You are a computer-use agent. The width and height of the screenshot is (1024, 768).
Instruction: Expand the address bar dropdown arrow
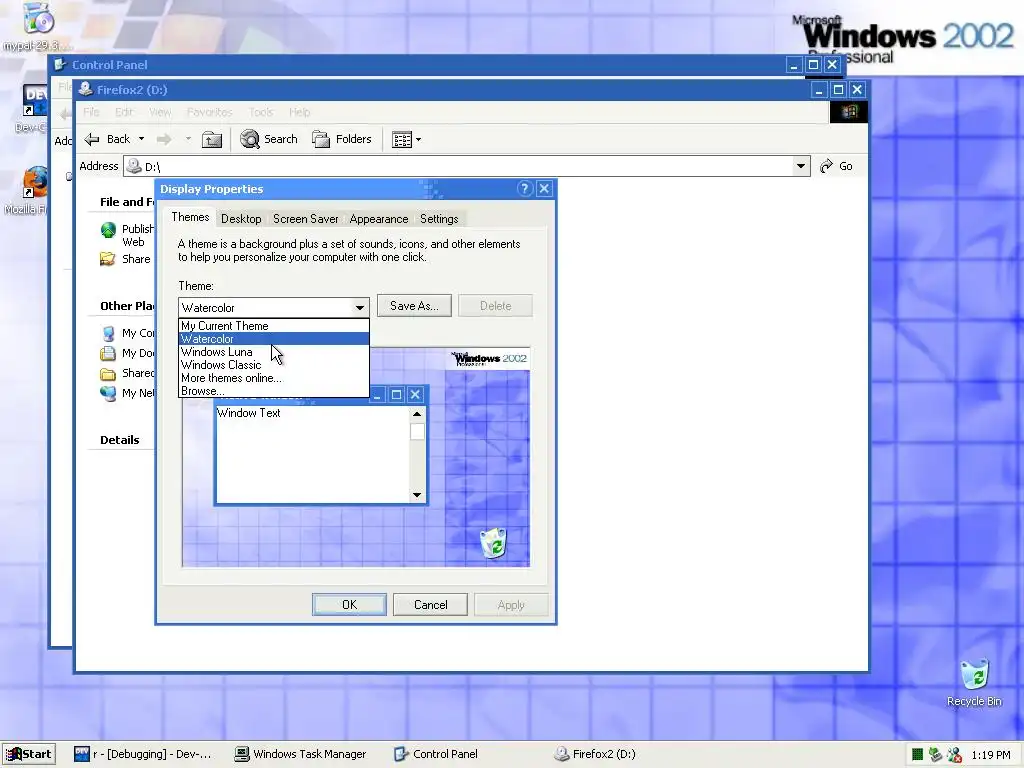[x=801, y=167]
